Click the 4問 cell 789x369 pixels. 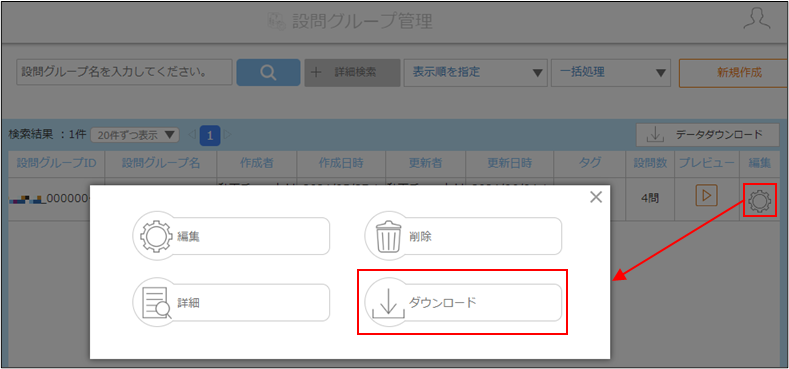point(650,198)
